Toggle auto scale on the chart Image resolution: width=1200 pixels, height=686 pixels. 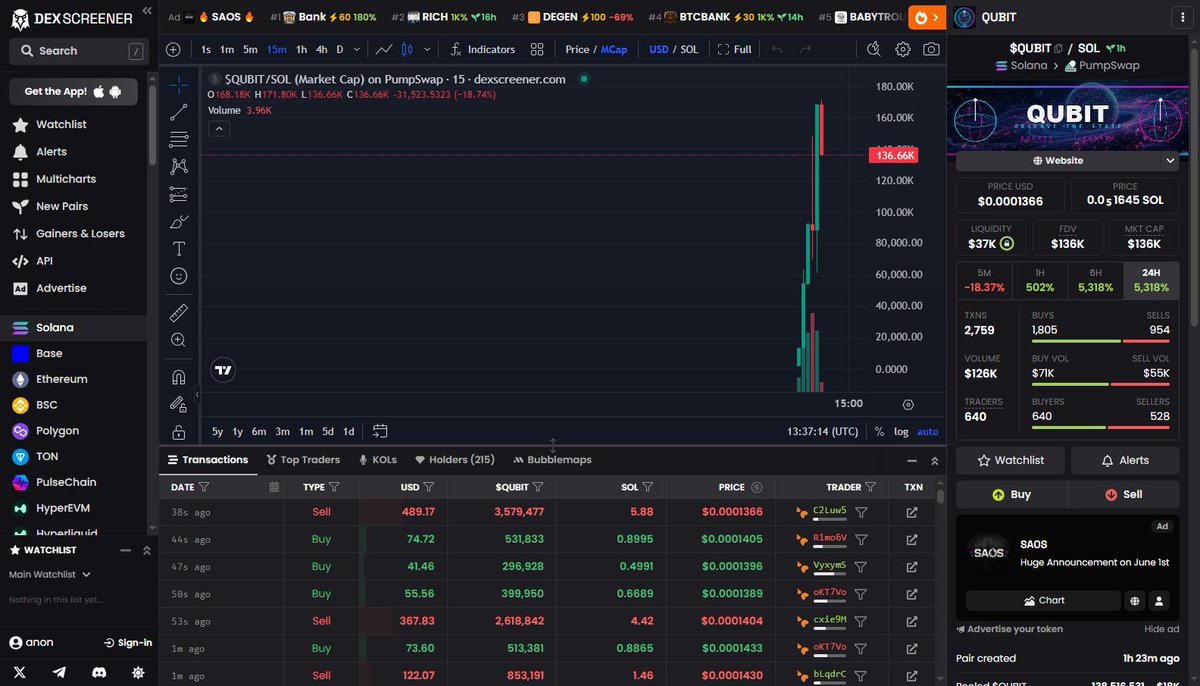pyautogui.click(x=928, y=431)
